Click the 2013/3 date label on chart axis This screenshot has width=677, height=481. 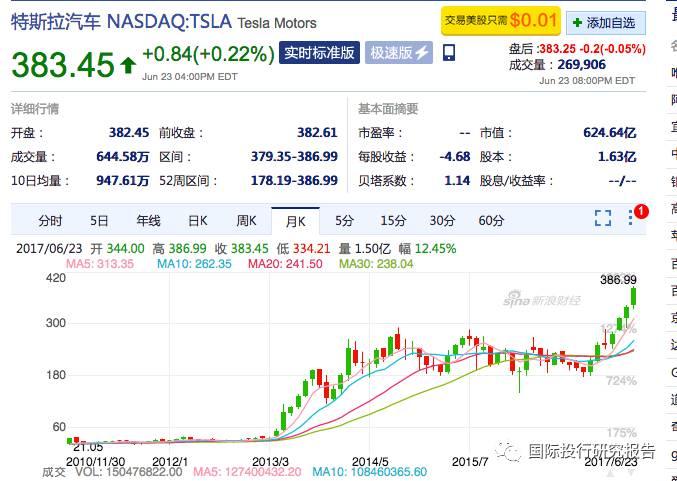point(270,462)
